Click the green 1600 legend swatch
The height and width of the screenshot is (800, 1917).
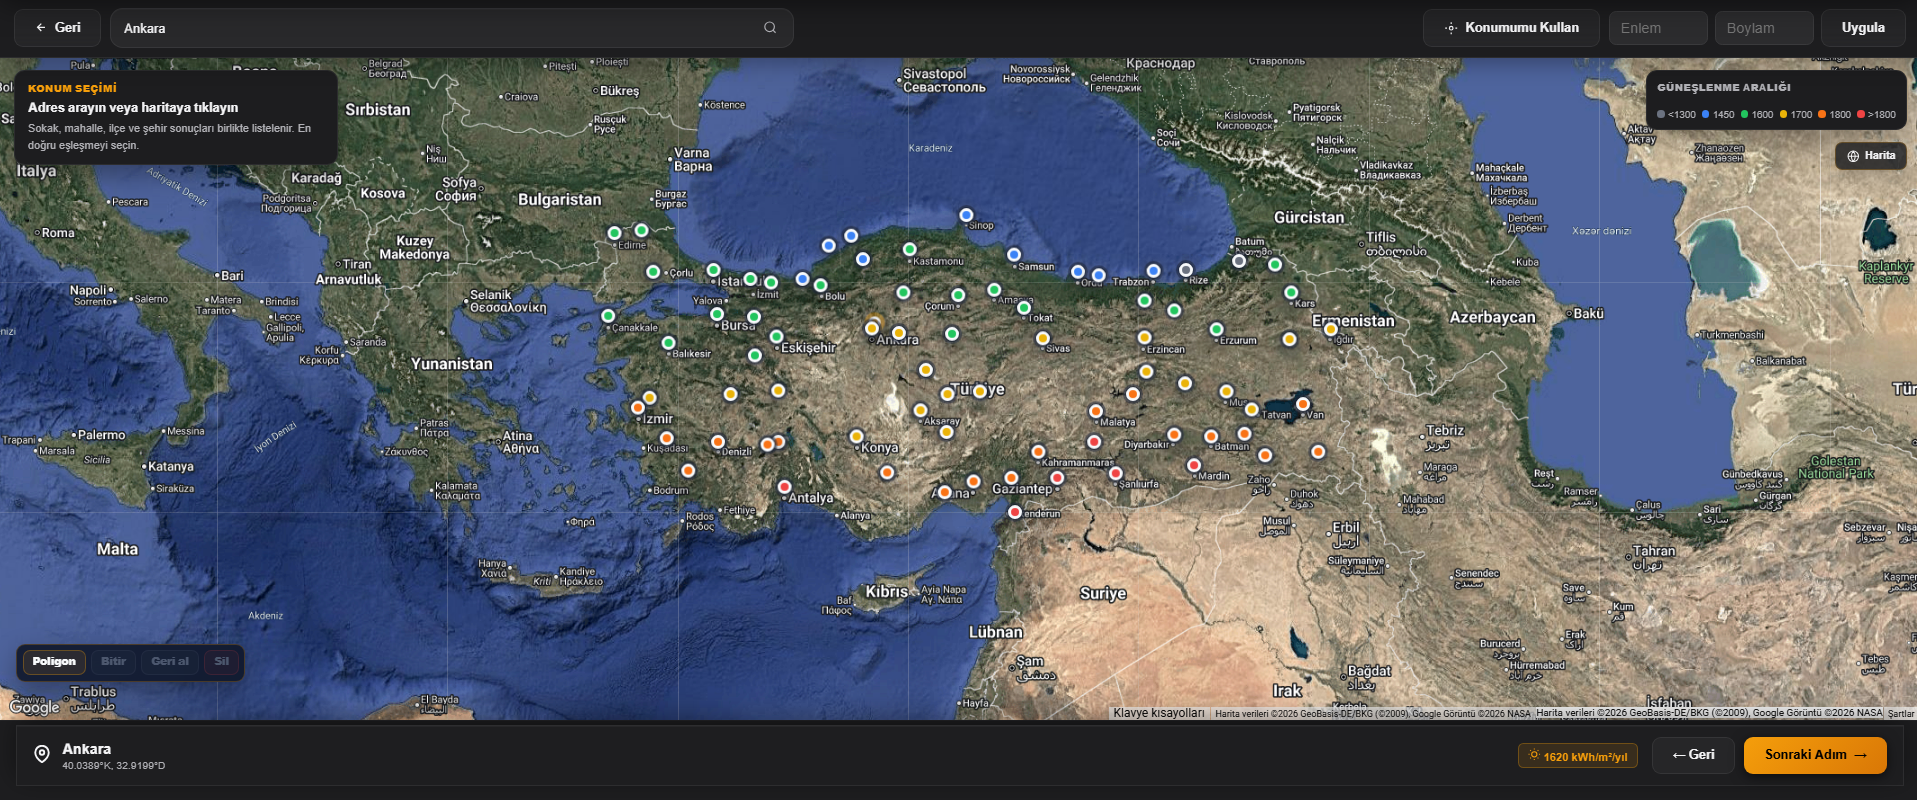(1744, 115)
